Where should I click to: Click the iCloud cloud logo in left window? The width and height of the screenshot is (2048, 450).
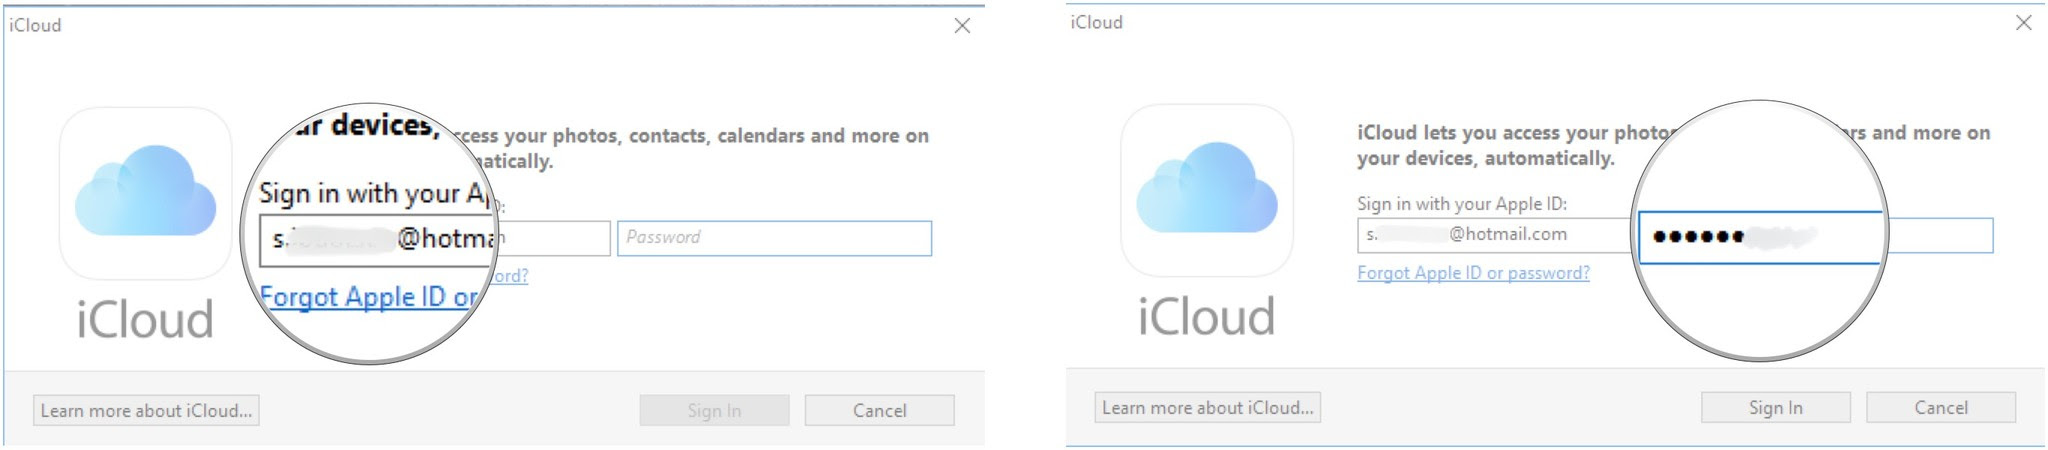click(146, 193)
